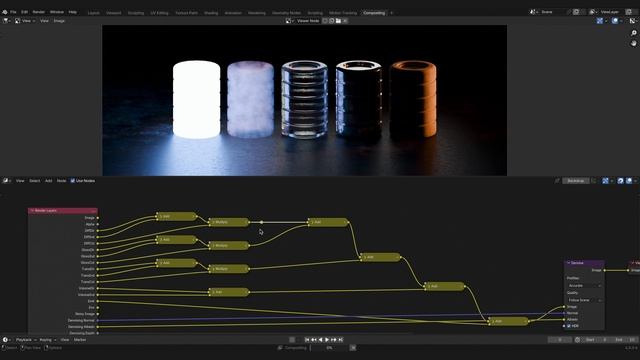Click the add view layer icon
640x360 pixels.
pos(629,12)
